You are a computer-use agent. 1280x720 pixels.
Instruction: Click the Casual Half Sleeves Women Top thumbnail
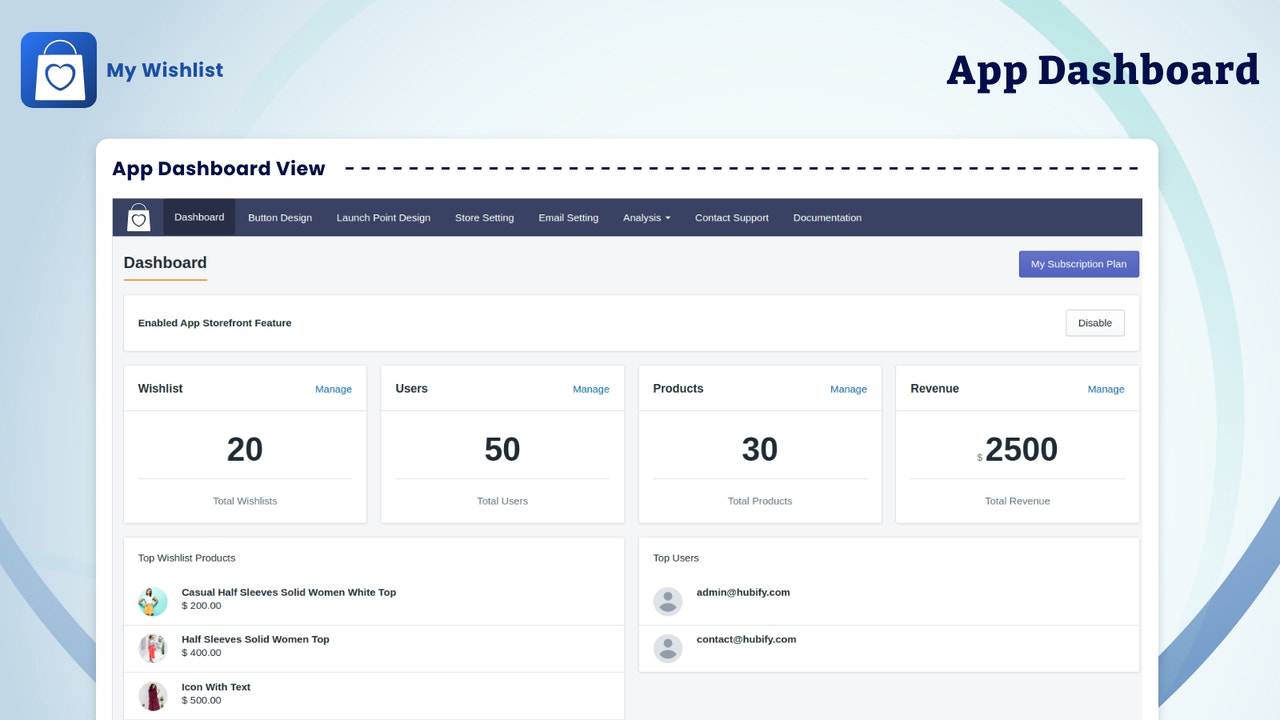click(x=152, y=600)
